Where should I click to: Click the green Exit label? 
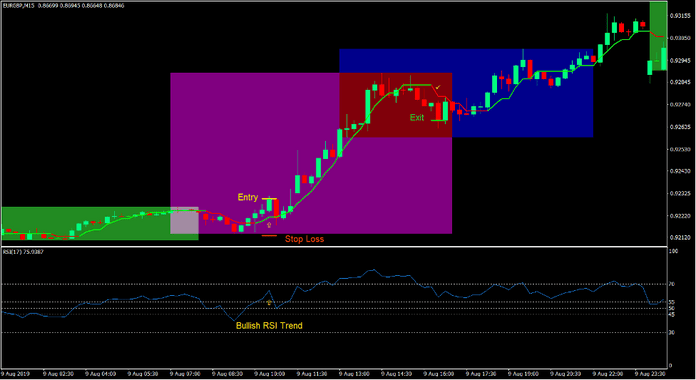417,118
